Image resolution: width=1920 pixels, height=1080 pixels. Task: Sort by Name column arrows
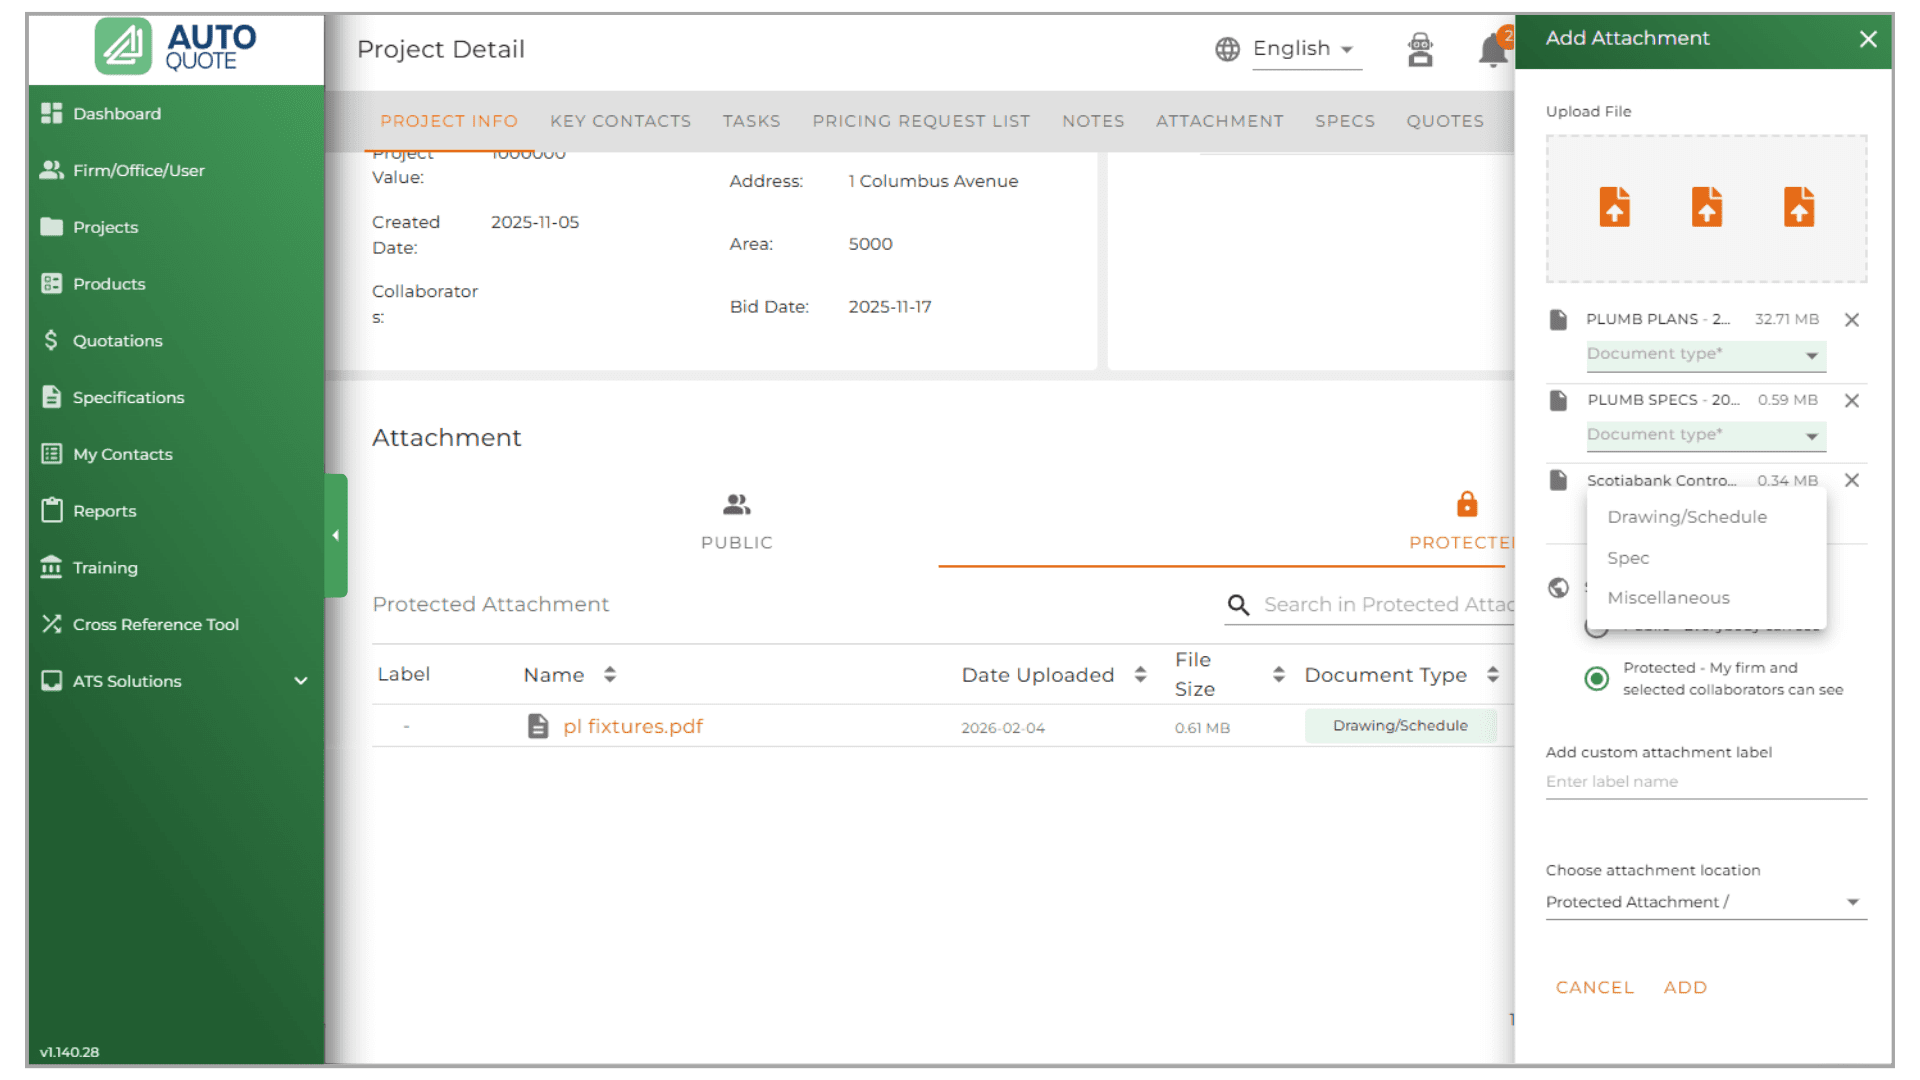click(610, 675)
